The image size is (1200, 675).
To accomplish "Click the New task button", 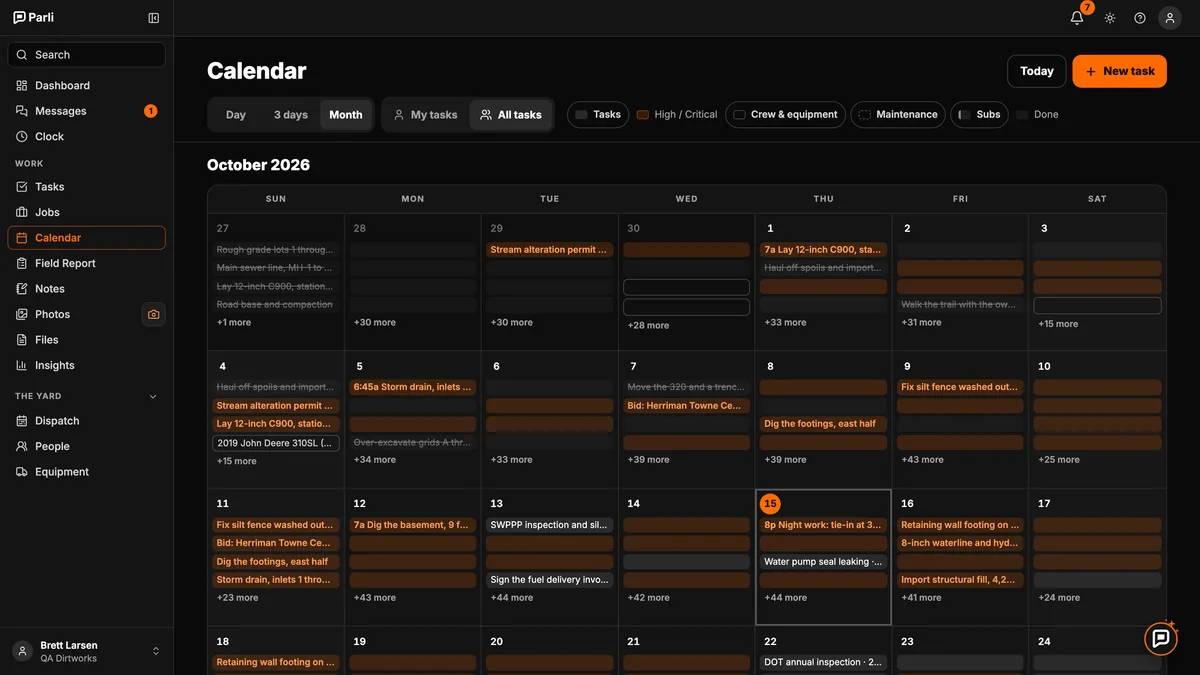I will click(x=1120, y=71).
